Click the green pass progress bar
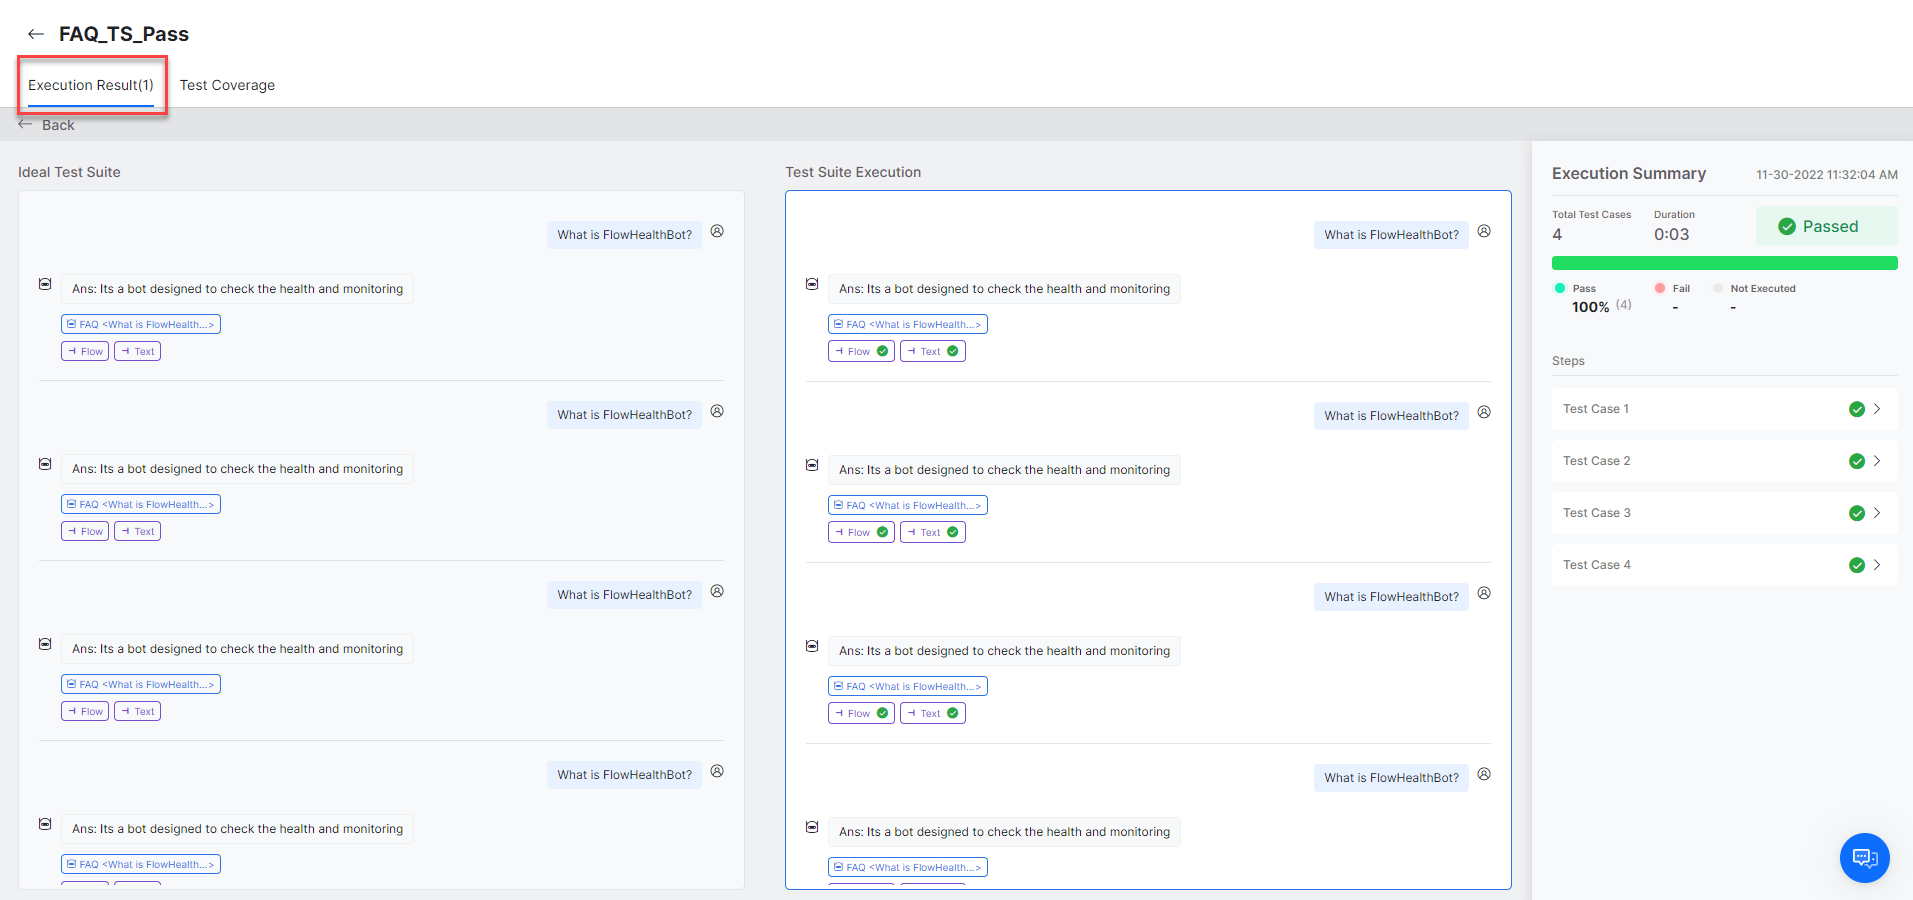The width and height of the screenshot is (1913, 900). point(1724,263)
